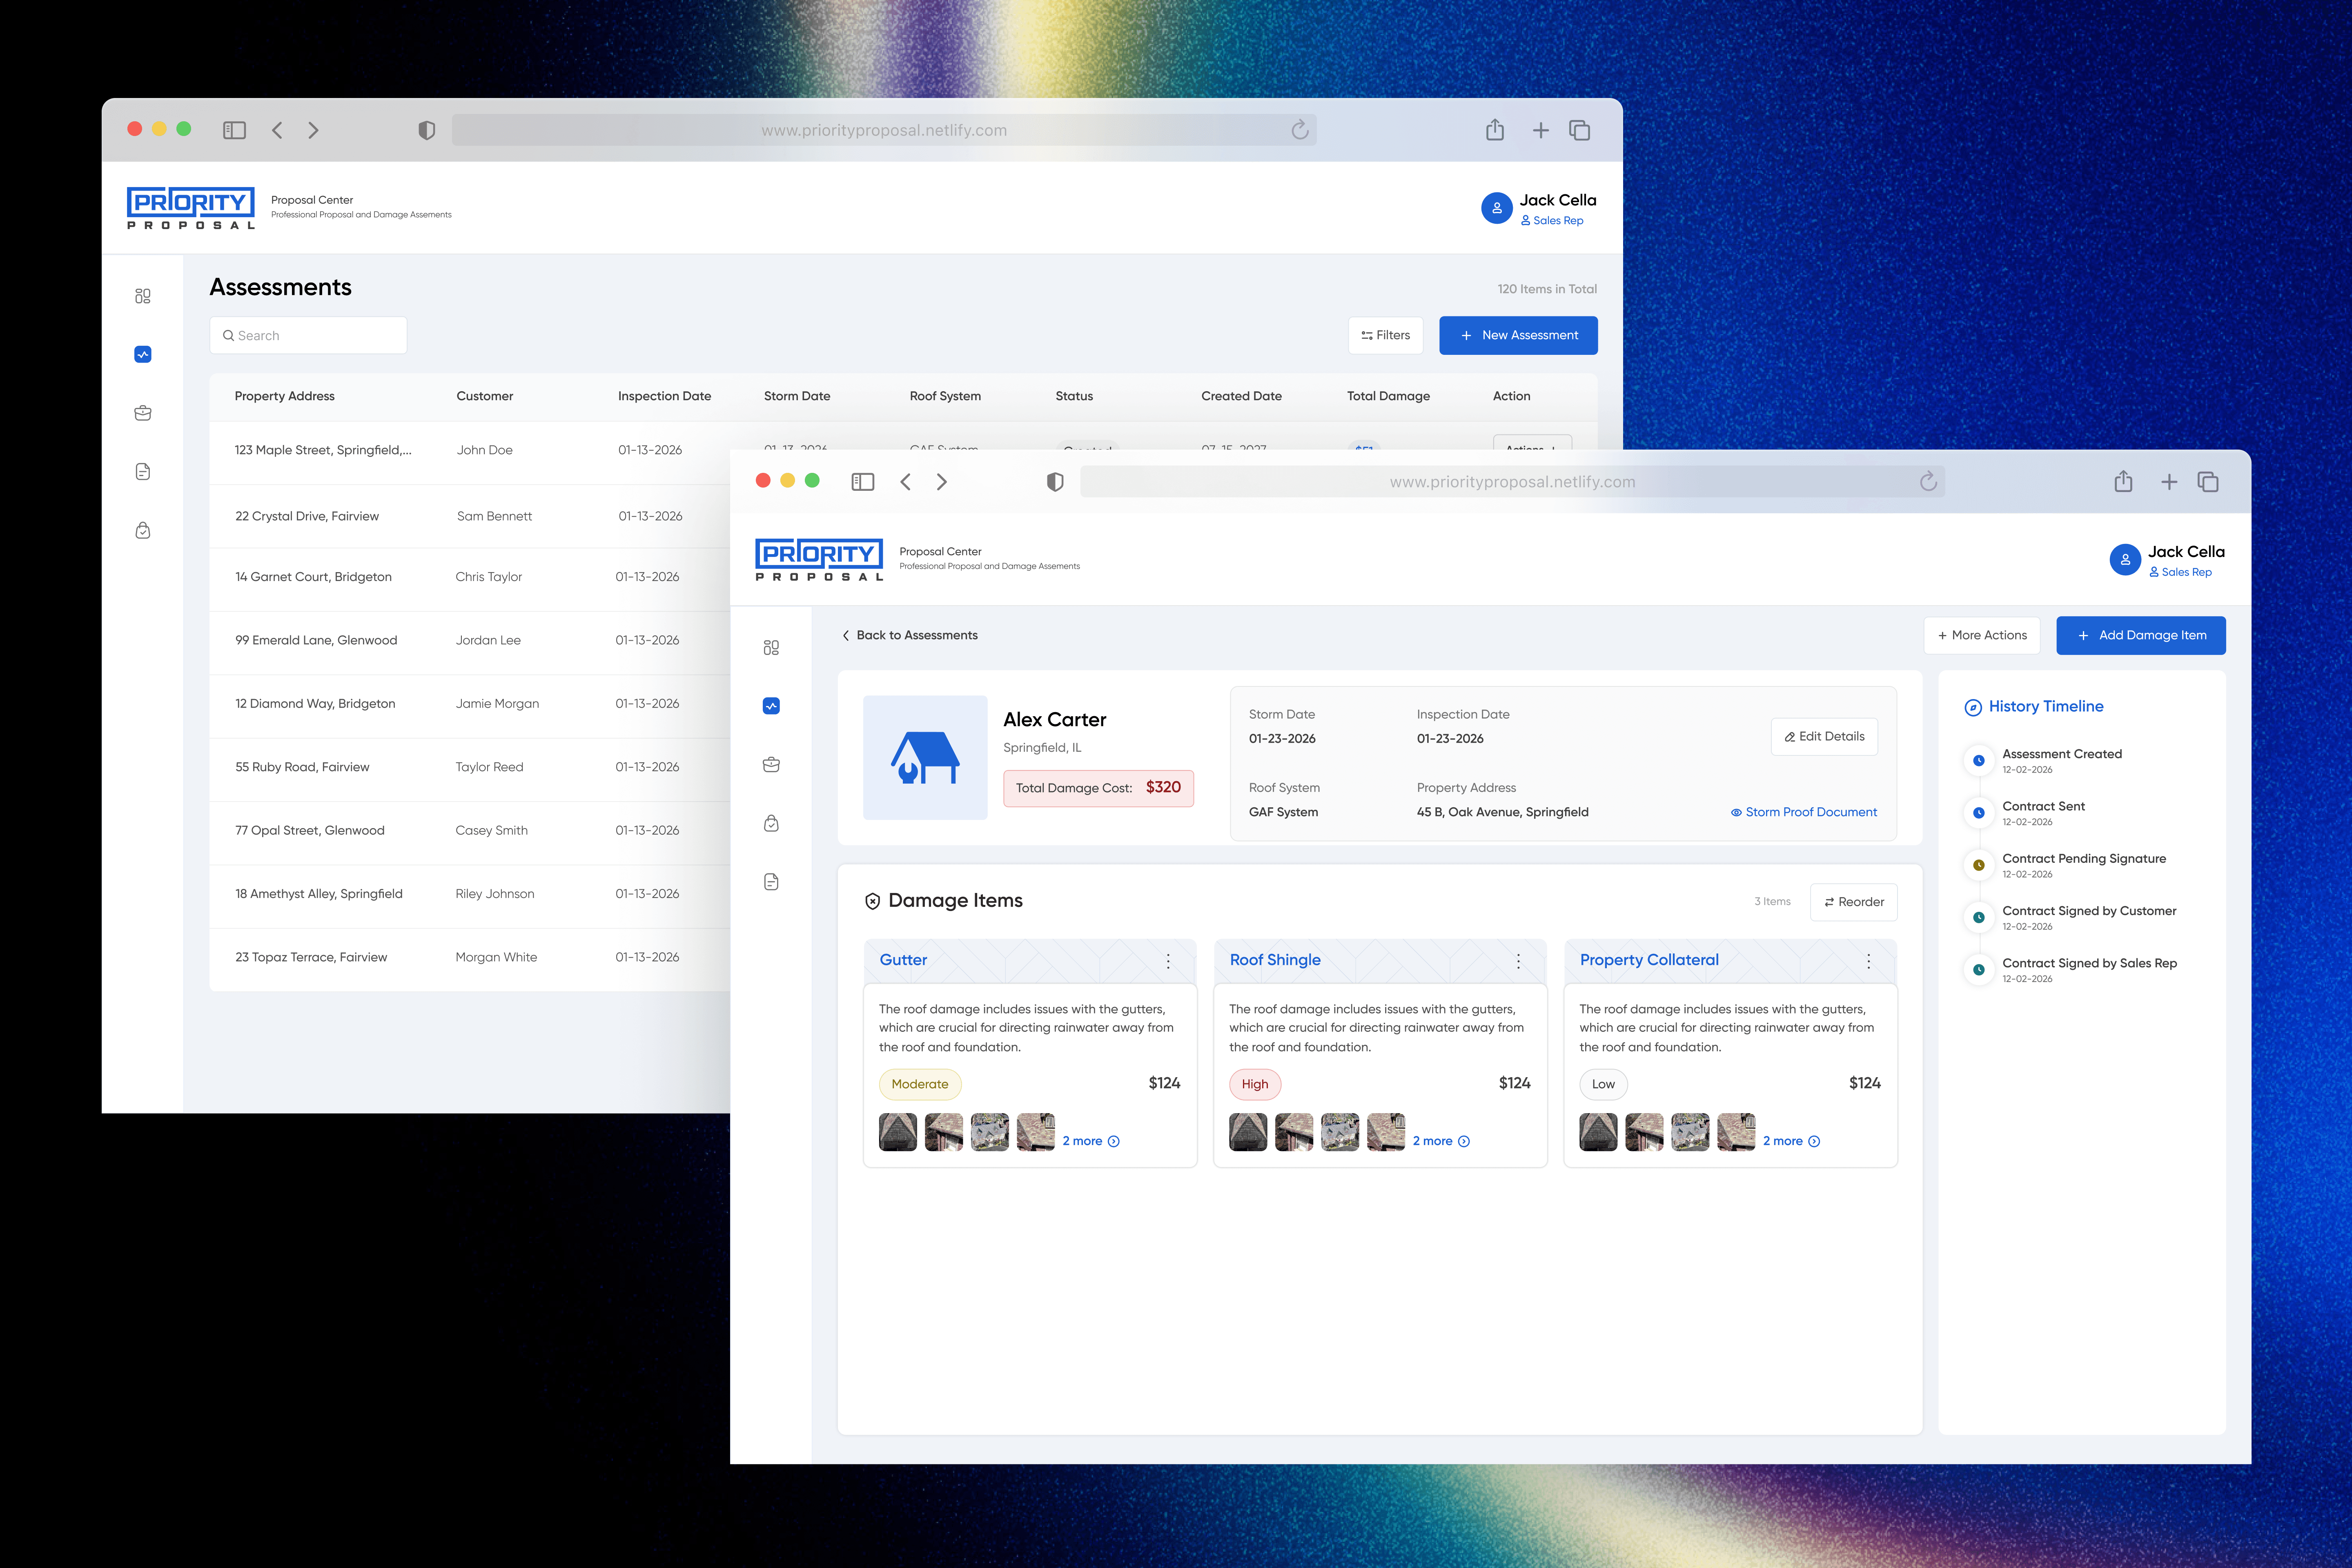This screenshot has width=2352, height=1568.
Task: Click dashboard grid icon in front sidebar
Action: [x=771, y=647]
